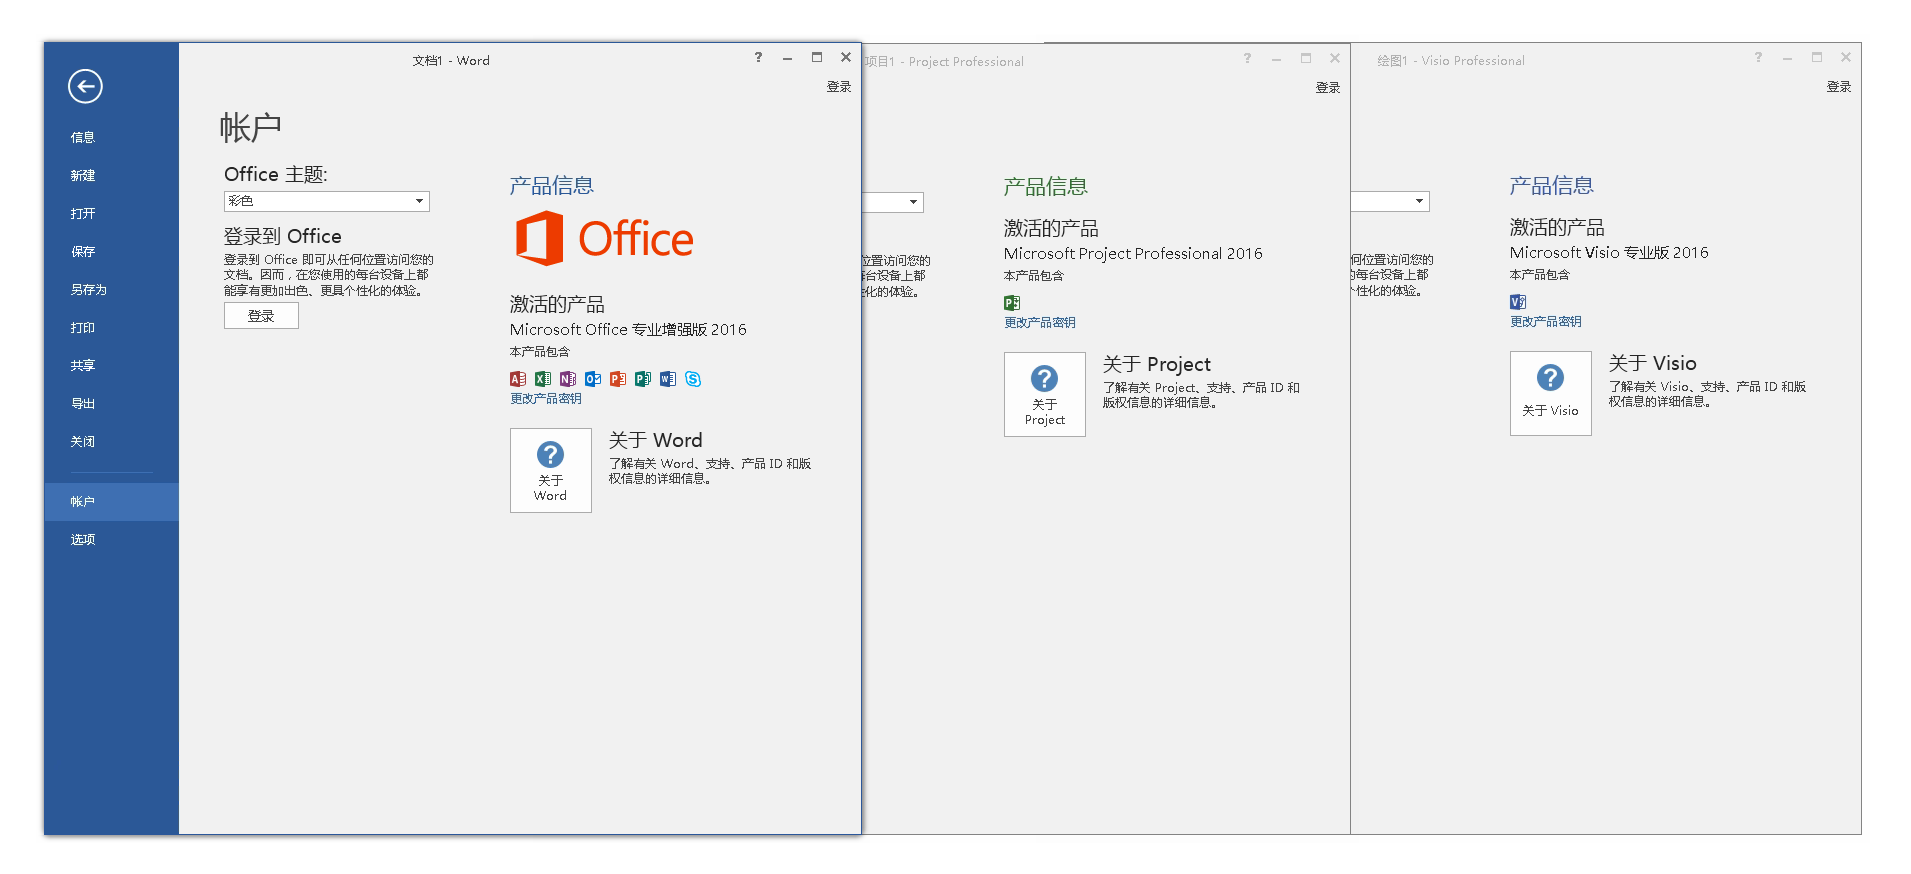Click the help question mark in Visio title bar
The height and width of the screenshot is (874, 1911).
click(x=1758, y=57)
